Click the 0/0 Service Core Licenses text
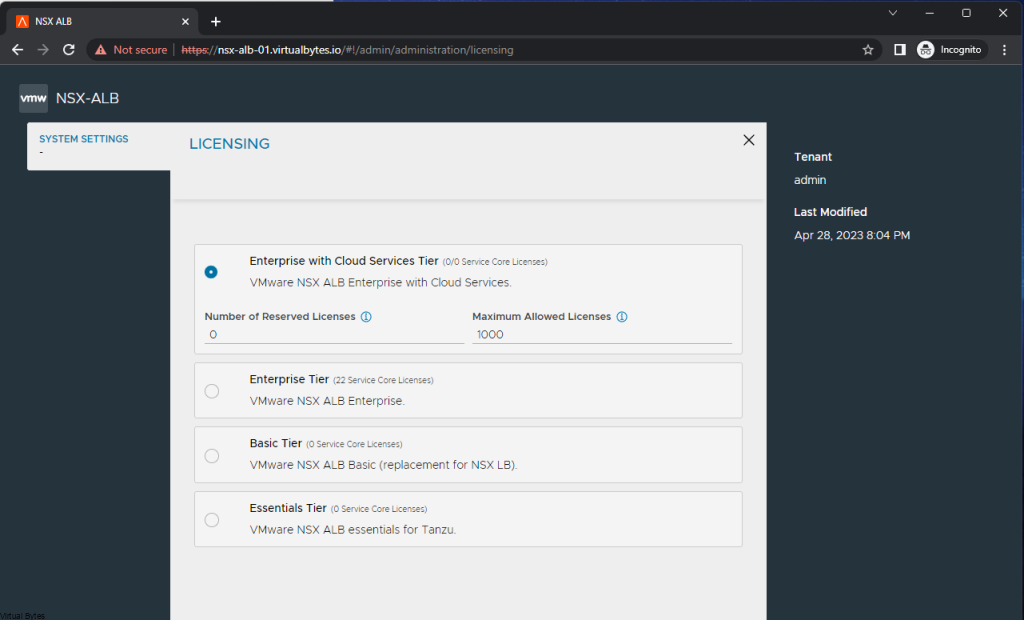 495,262
